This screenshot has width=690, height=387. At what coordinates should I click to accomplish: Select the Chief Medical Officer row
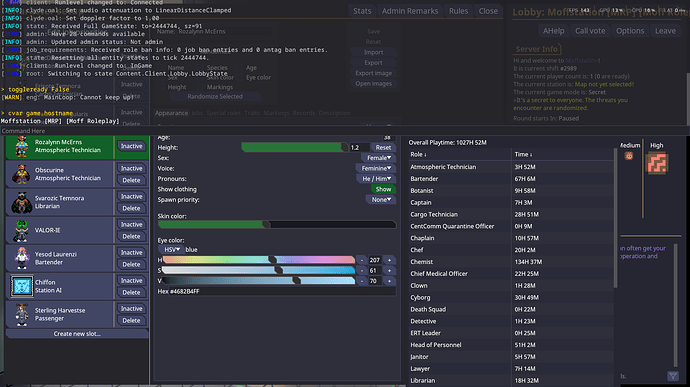click(x=510, y=274)
